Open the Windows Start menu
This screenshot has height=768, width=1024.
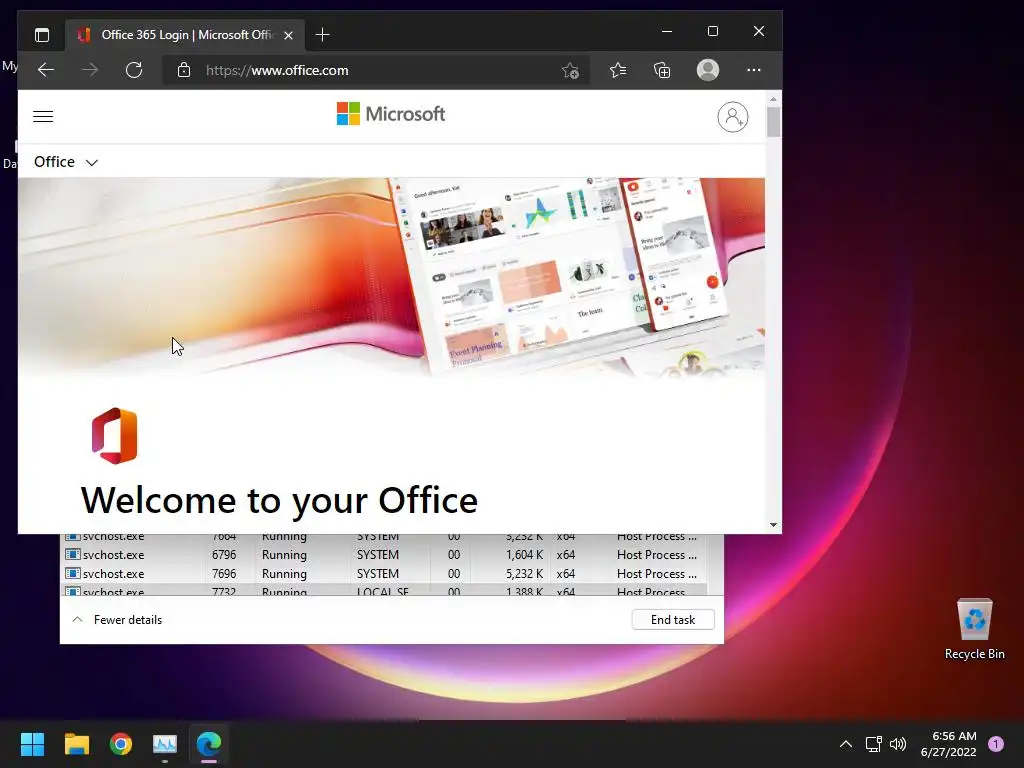32,744
